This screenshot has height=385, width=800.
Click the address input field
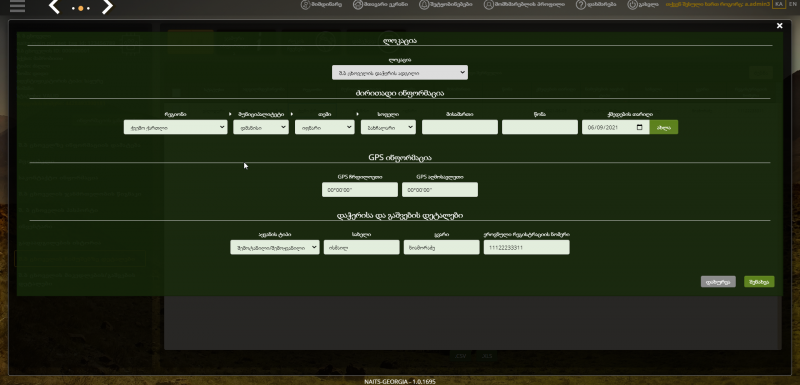460,127
